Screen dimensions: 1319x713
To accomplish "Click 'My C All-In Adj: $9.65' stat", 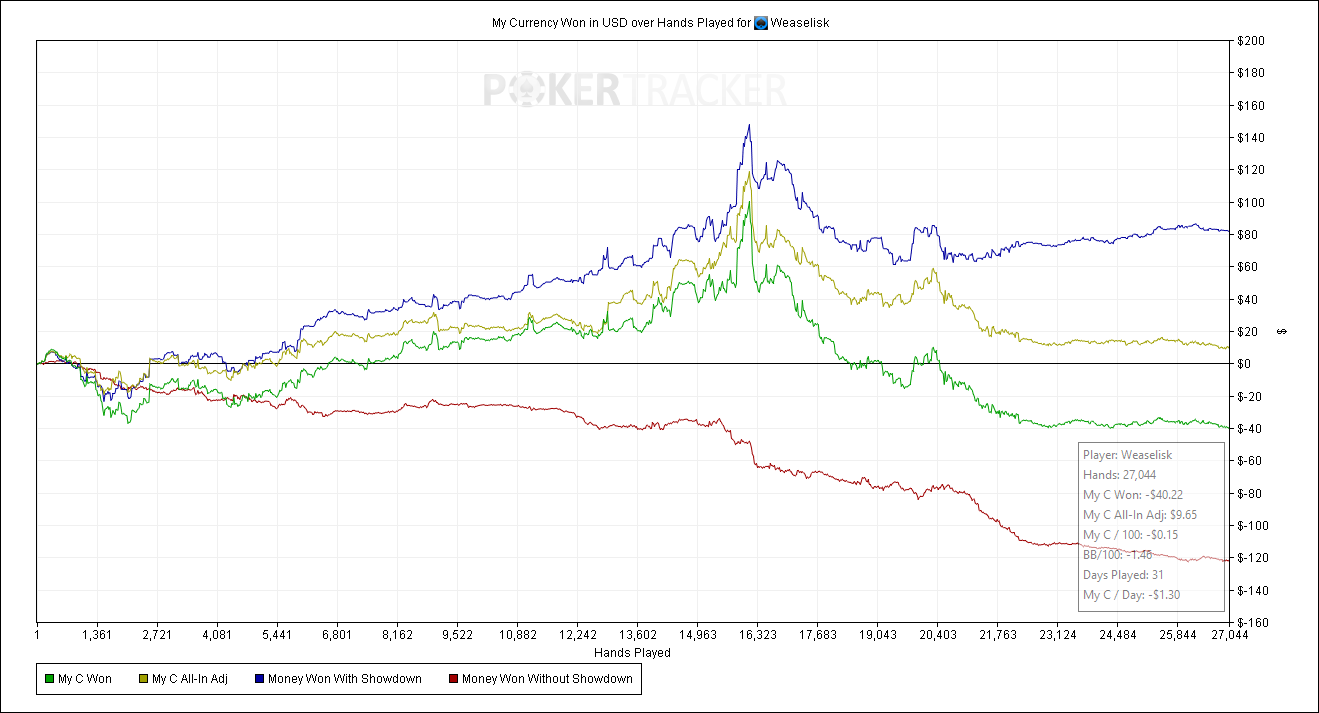I will (1140, 515).
